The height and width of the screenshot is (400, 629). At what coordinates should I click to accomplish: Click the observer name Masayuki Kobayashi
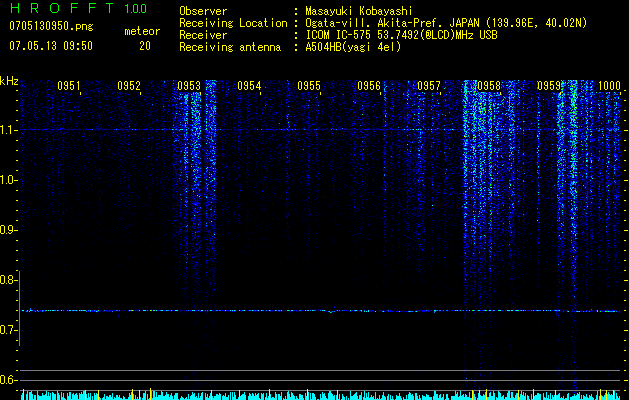(359, 11)
